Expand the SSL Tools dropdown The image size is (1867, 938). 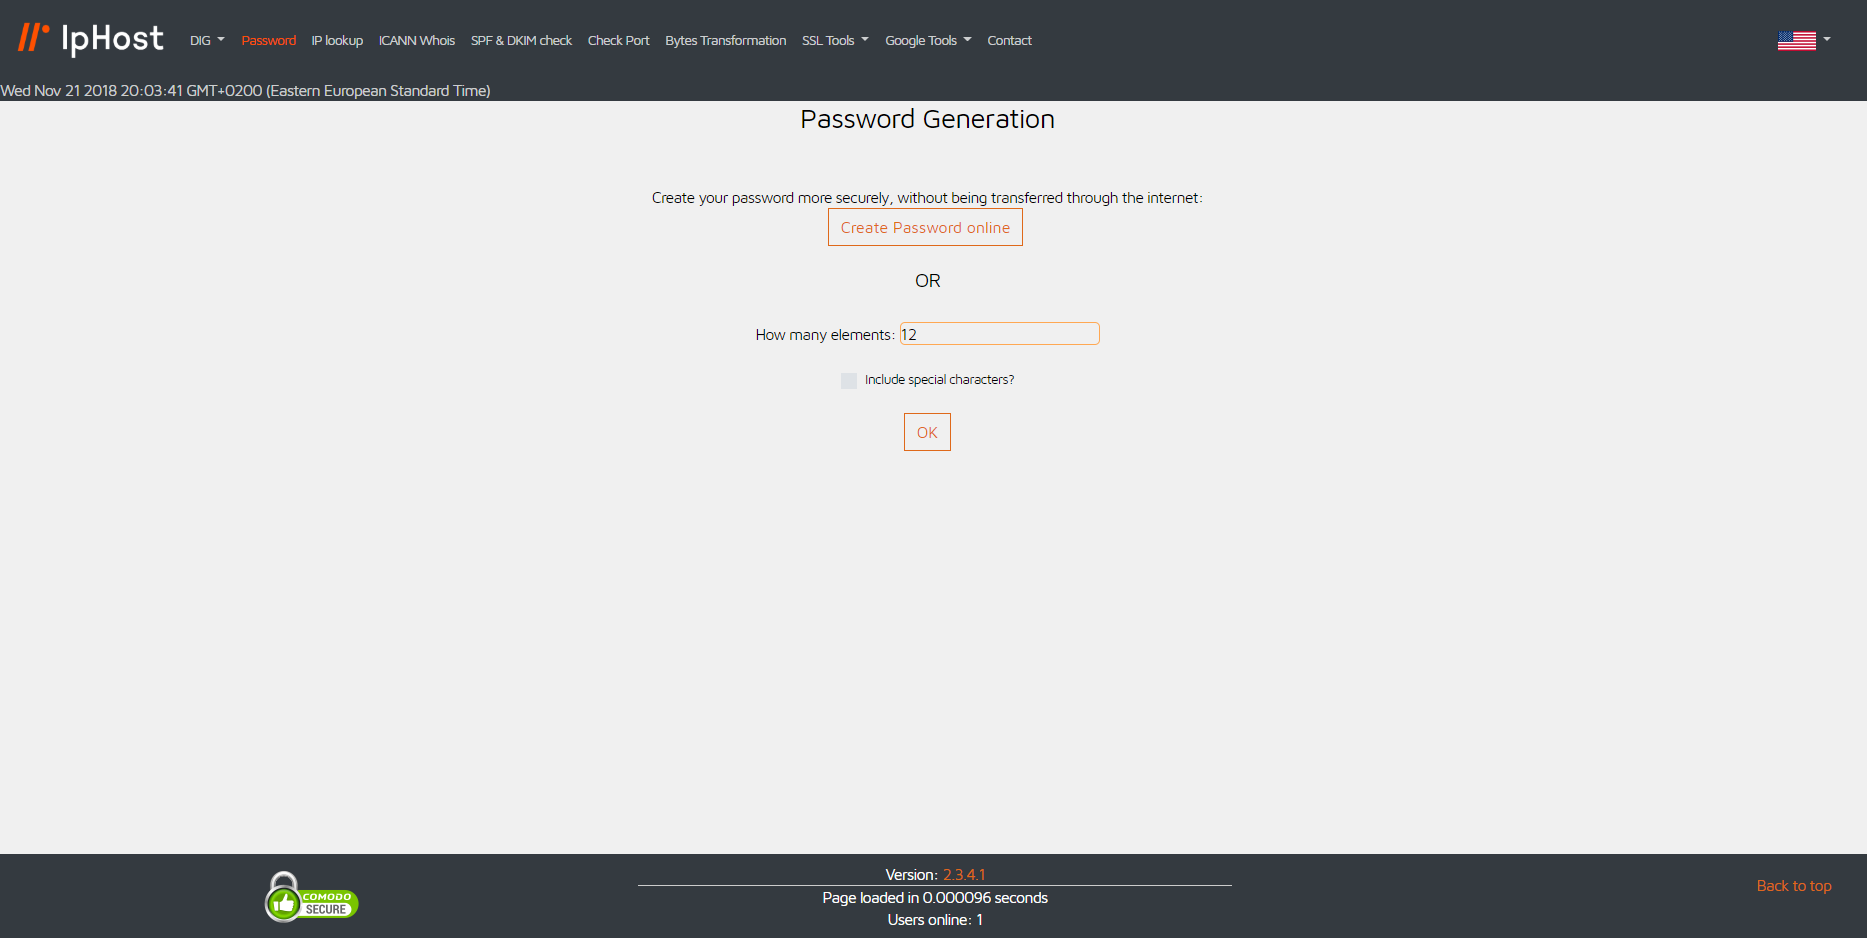coord(835,40)
